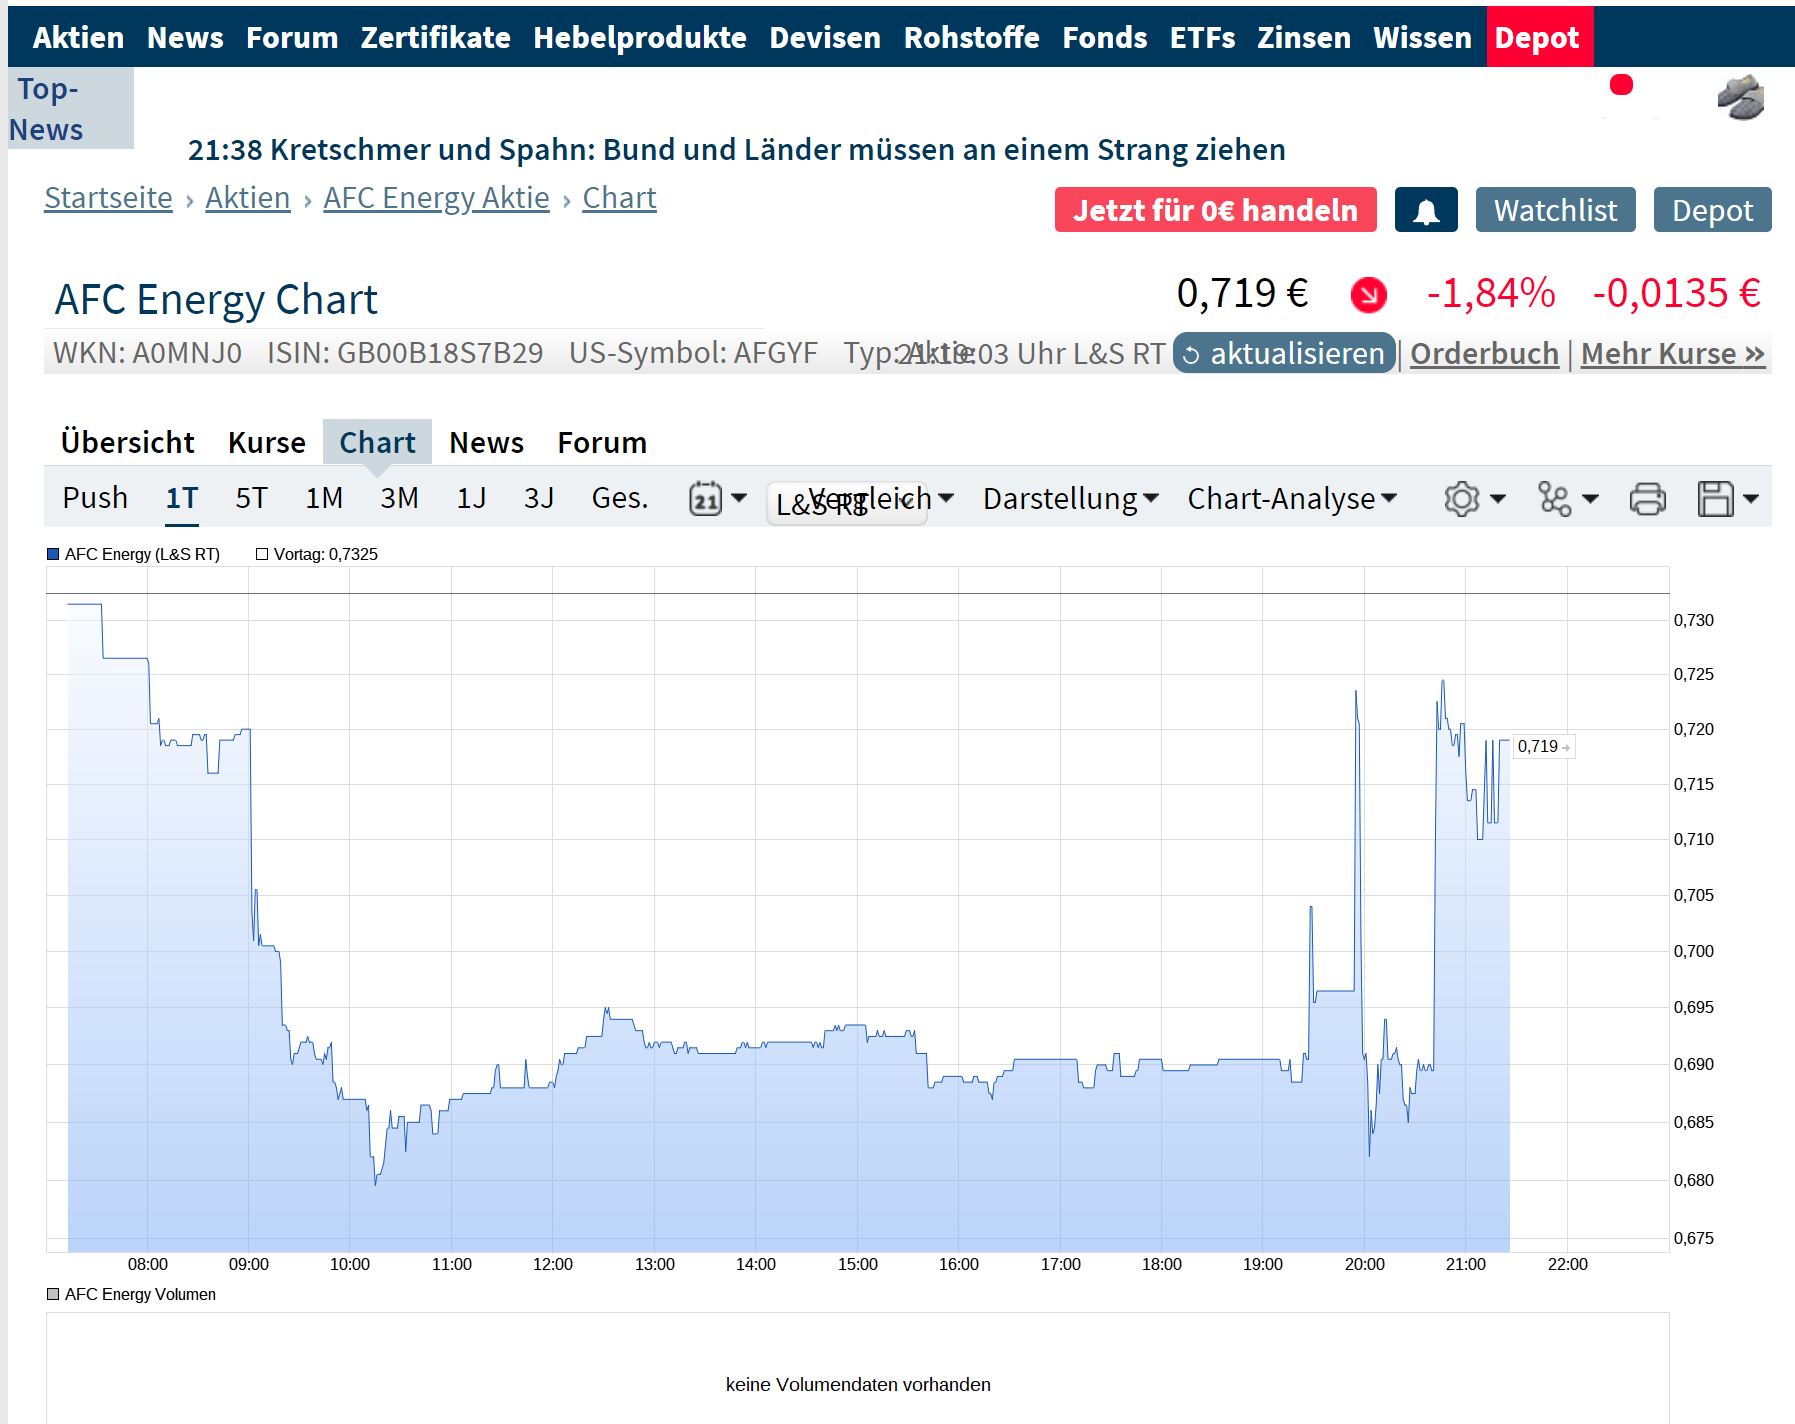
Task: Print the chart with printer icon
Action: (1647, 498)
